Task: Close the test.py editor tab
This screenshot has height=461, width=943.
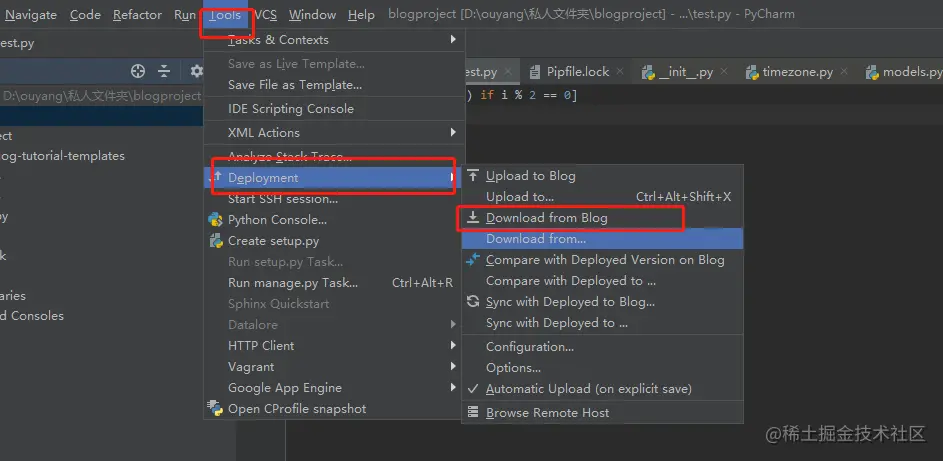Action: coord(508,72)
